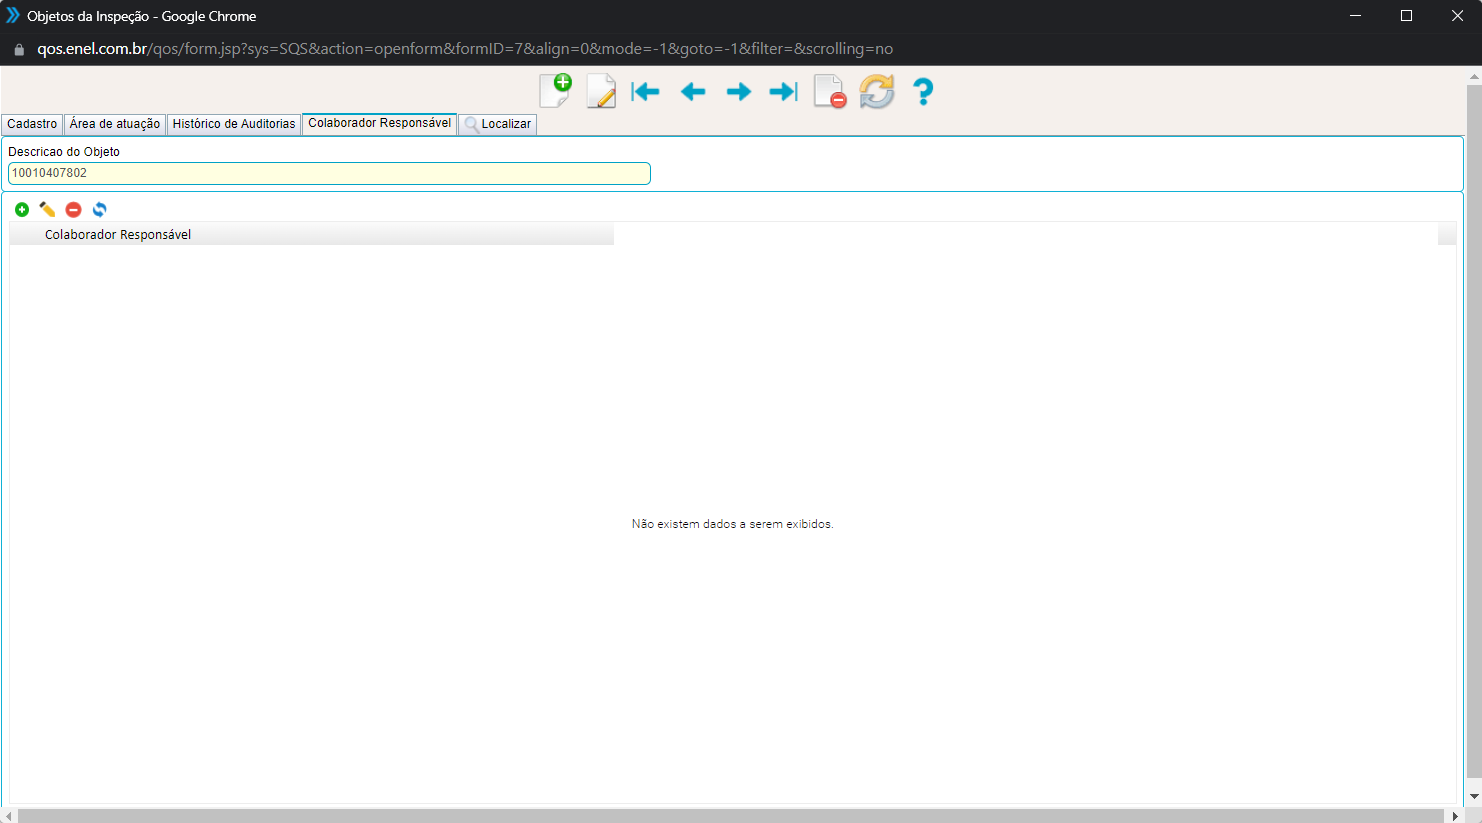
Task: Add a collaborator with green plus button
Action: coord(22,209)
